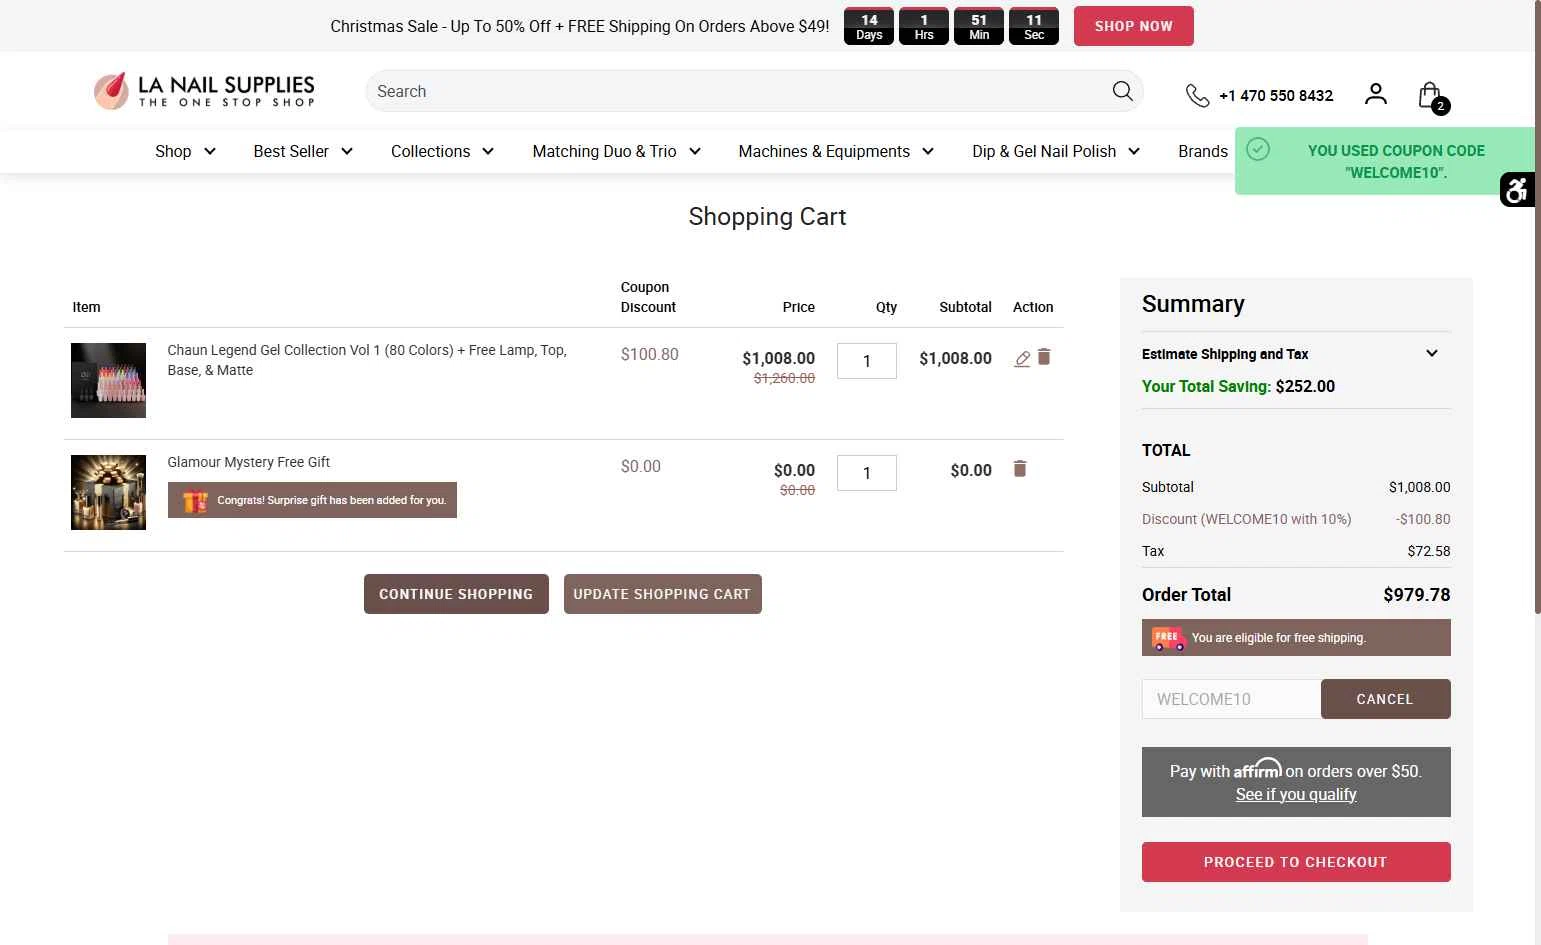Expand Estimate Shipping and Tax section
This screenshot has height=945, width=1541.
(x=1296, y=354)
